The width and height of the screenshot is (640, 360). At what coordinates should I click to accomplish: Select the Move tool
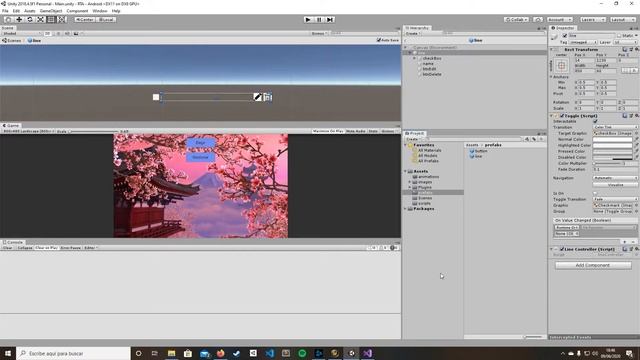[x=19, y=20]
